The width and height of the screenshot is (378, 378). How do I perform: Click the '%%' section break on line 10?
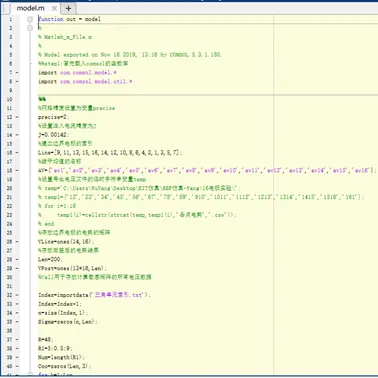[42, 99]
